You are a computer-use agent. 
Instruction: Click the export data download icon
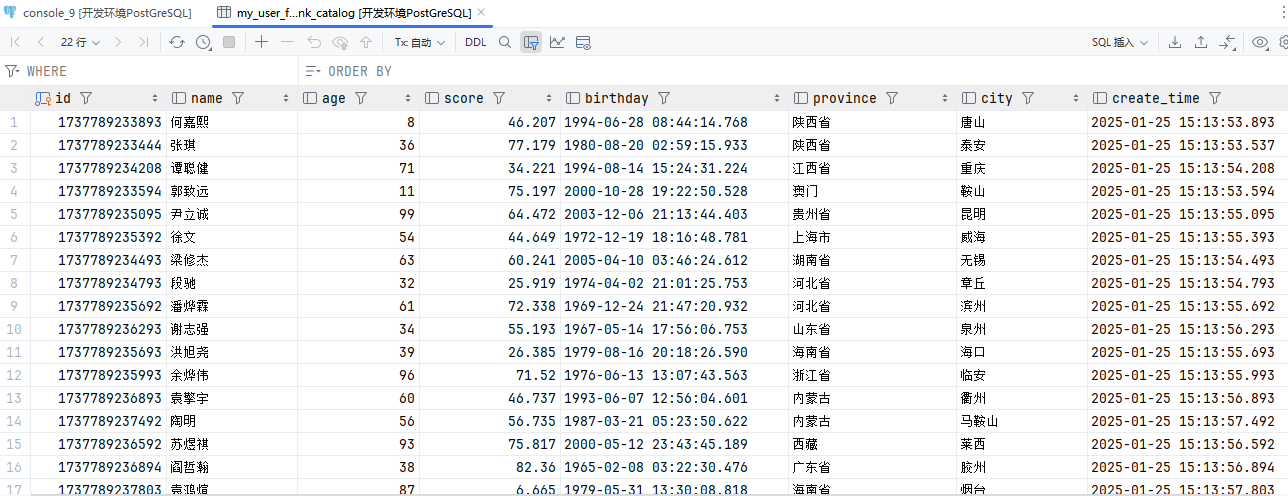1175,42
